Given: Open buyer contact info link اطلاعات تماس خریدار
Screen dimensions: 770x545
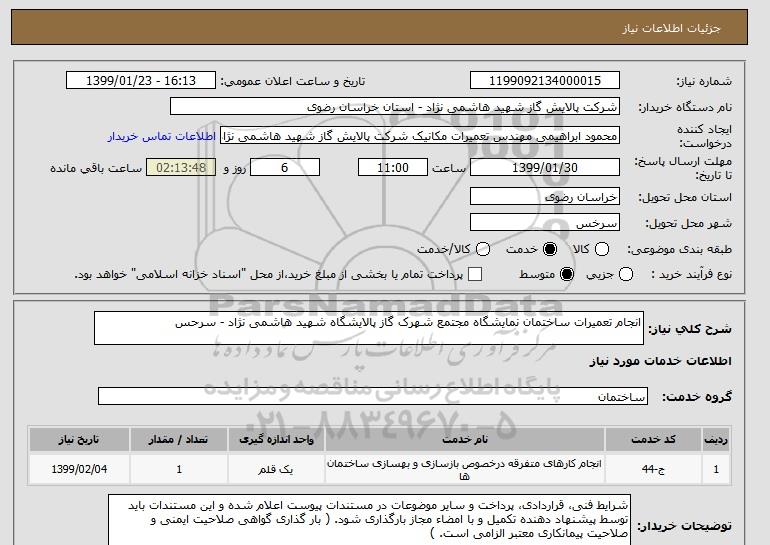Looking at the screenshot, I should (x=162, y=136).
